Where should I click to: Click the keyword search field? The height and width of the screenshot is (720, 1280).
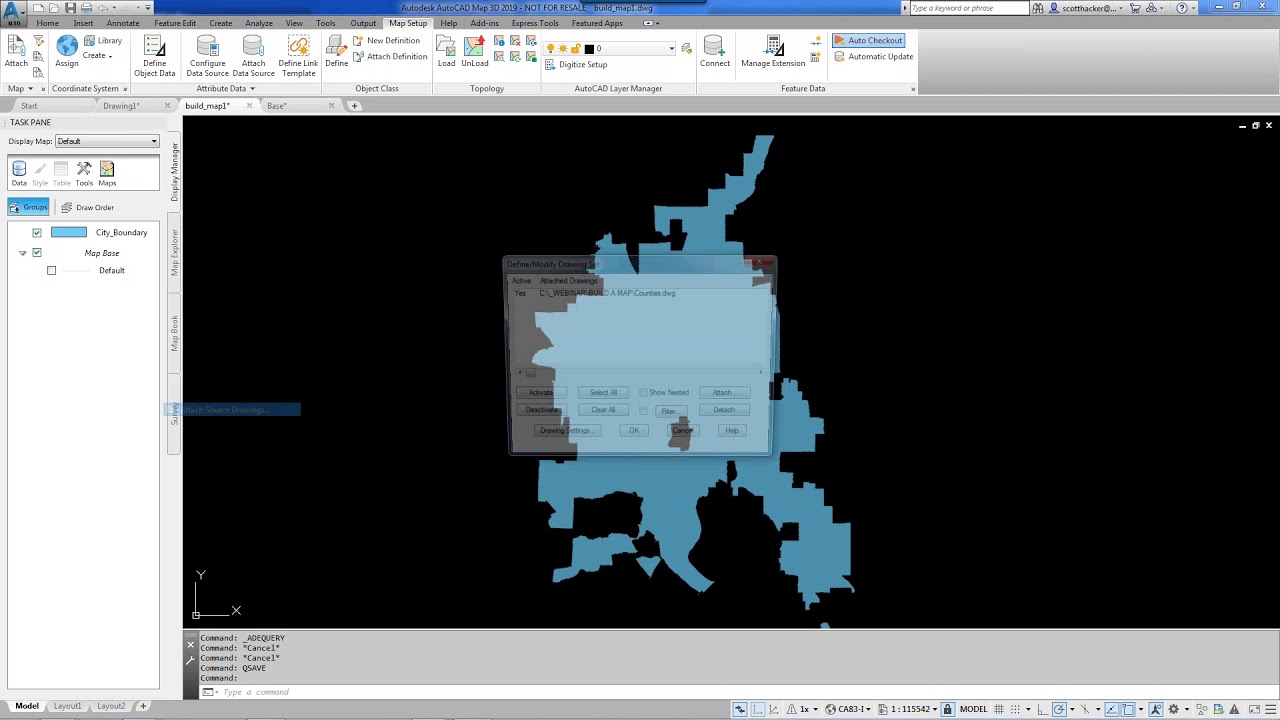tap(968, 8)
